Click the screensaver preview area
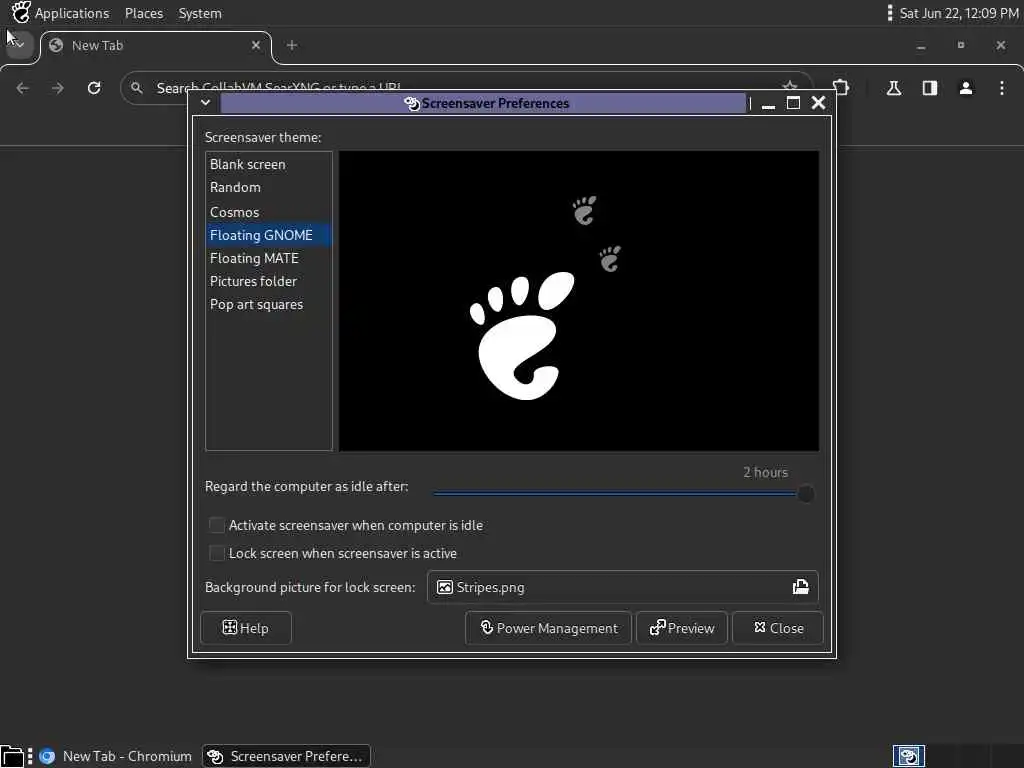 (x=579, y=301)
